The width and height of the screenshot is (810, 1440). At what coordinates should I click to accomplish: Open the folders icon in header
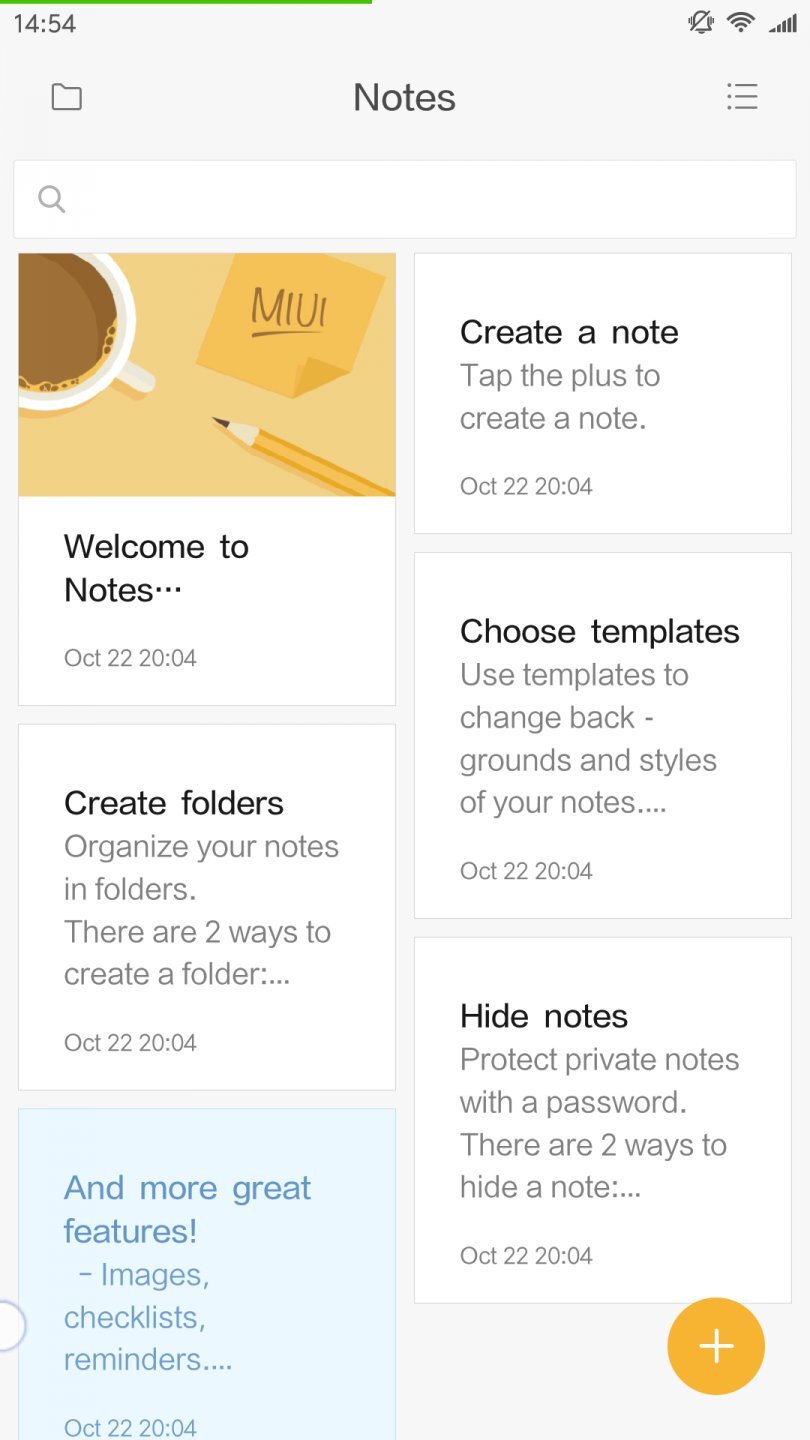(x=66, y=97)
